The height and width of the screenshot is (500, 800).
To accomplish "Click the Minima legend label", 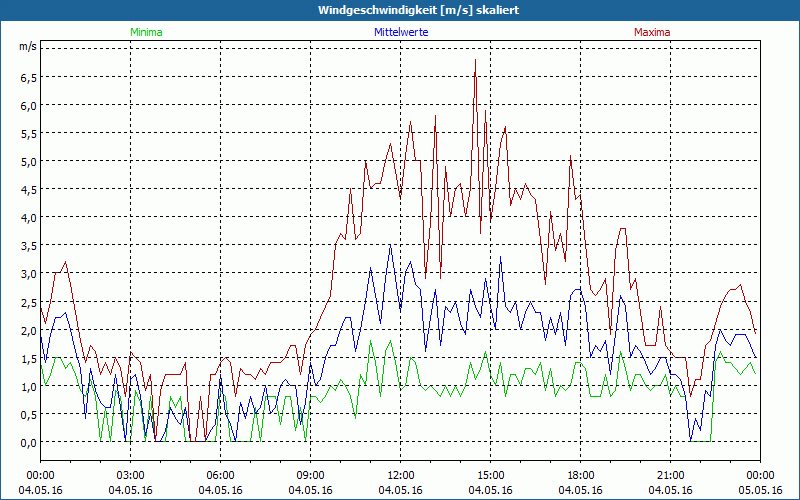I will click(146, 32).
